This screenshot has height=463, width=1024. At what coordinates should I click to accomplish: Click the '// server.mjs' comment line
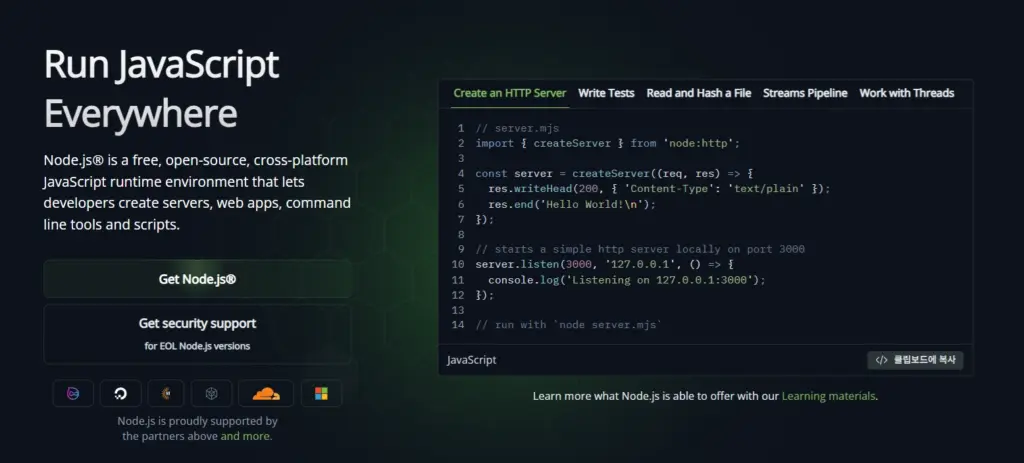click(x=517, y=129)
